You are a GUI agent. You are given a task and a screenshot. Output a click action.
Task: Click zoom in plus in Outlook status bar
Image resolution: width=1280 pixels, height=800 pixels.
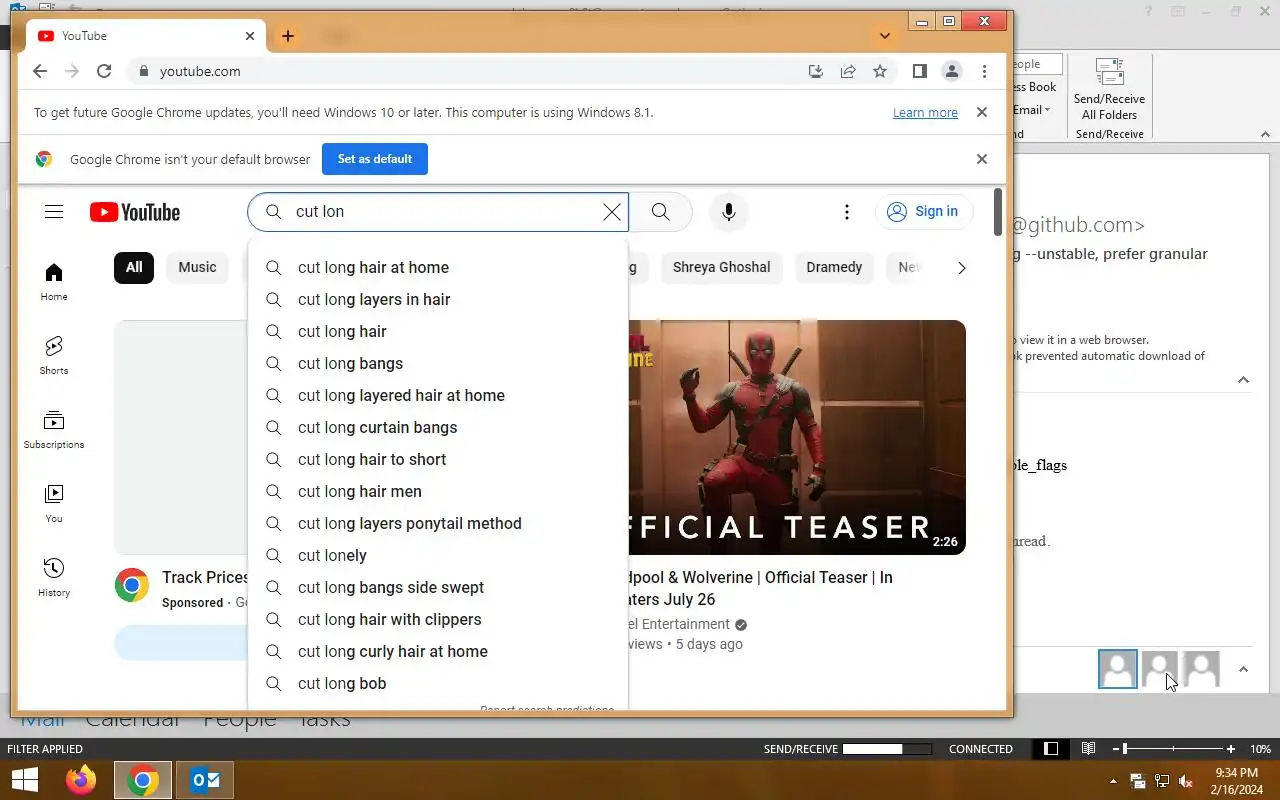coord(1231,748)
